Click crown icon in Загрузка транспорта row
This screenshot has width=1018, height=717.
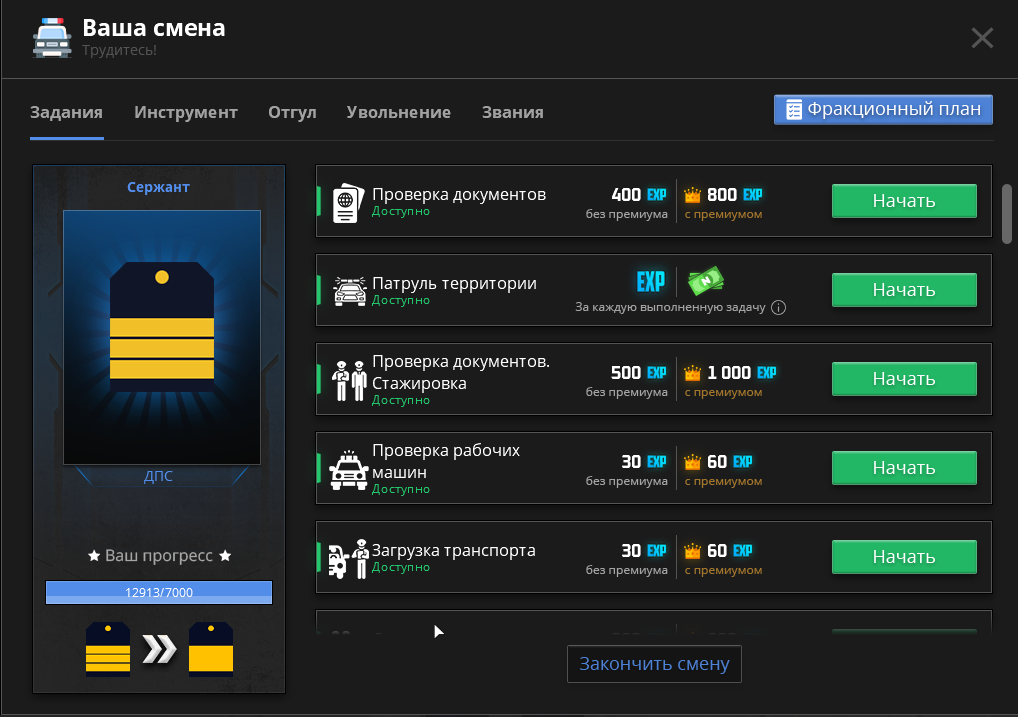(693, 551)
